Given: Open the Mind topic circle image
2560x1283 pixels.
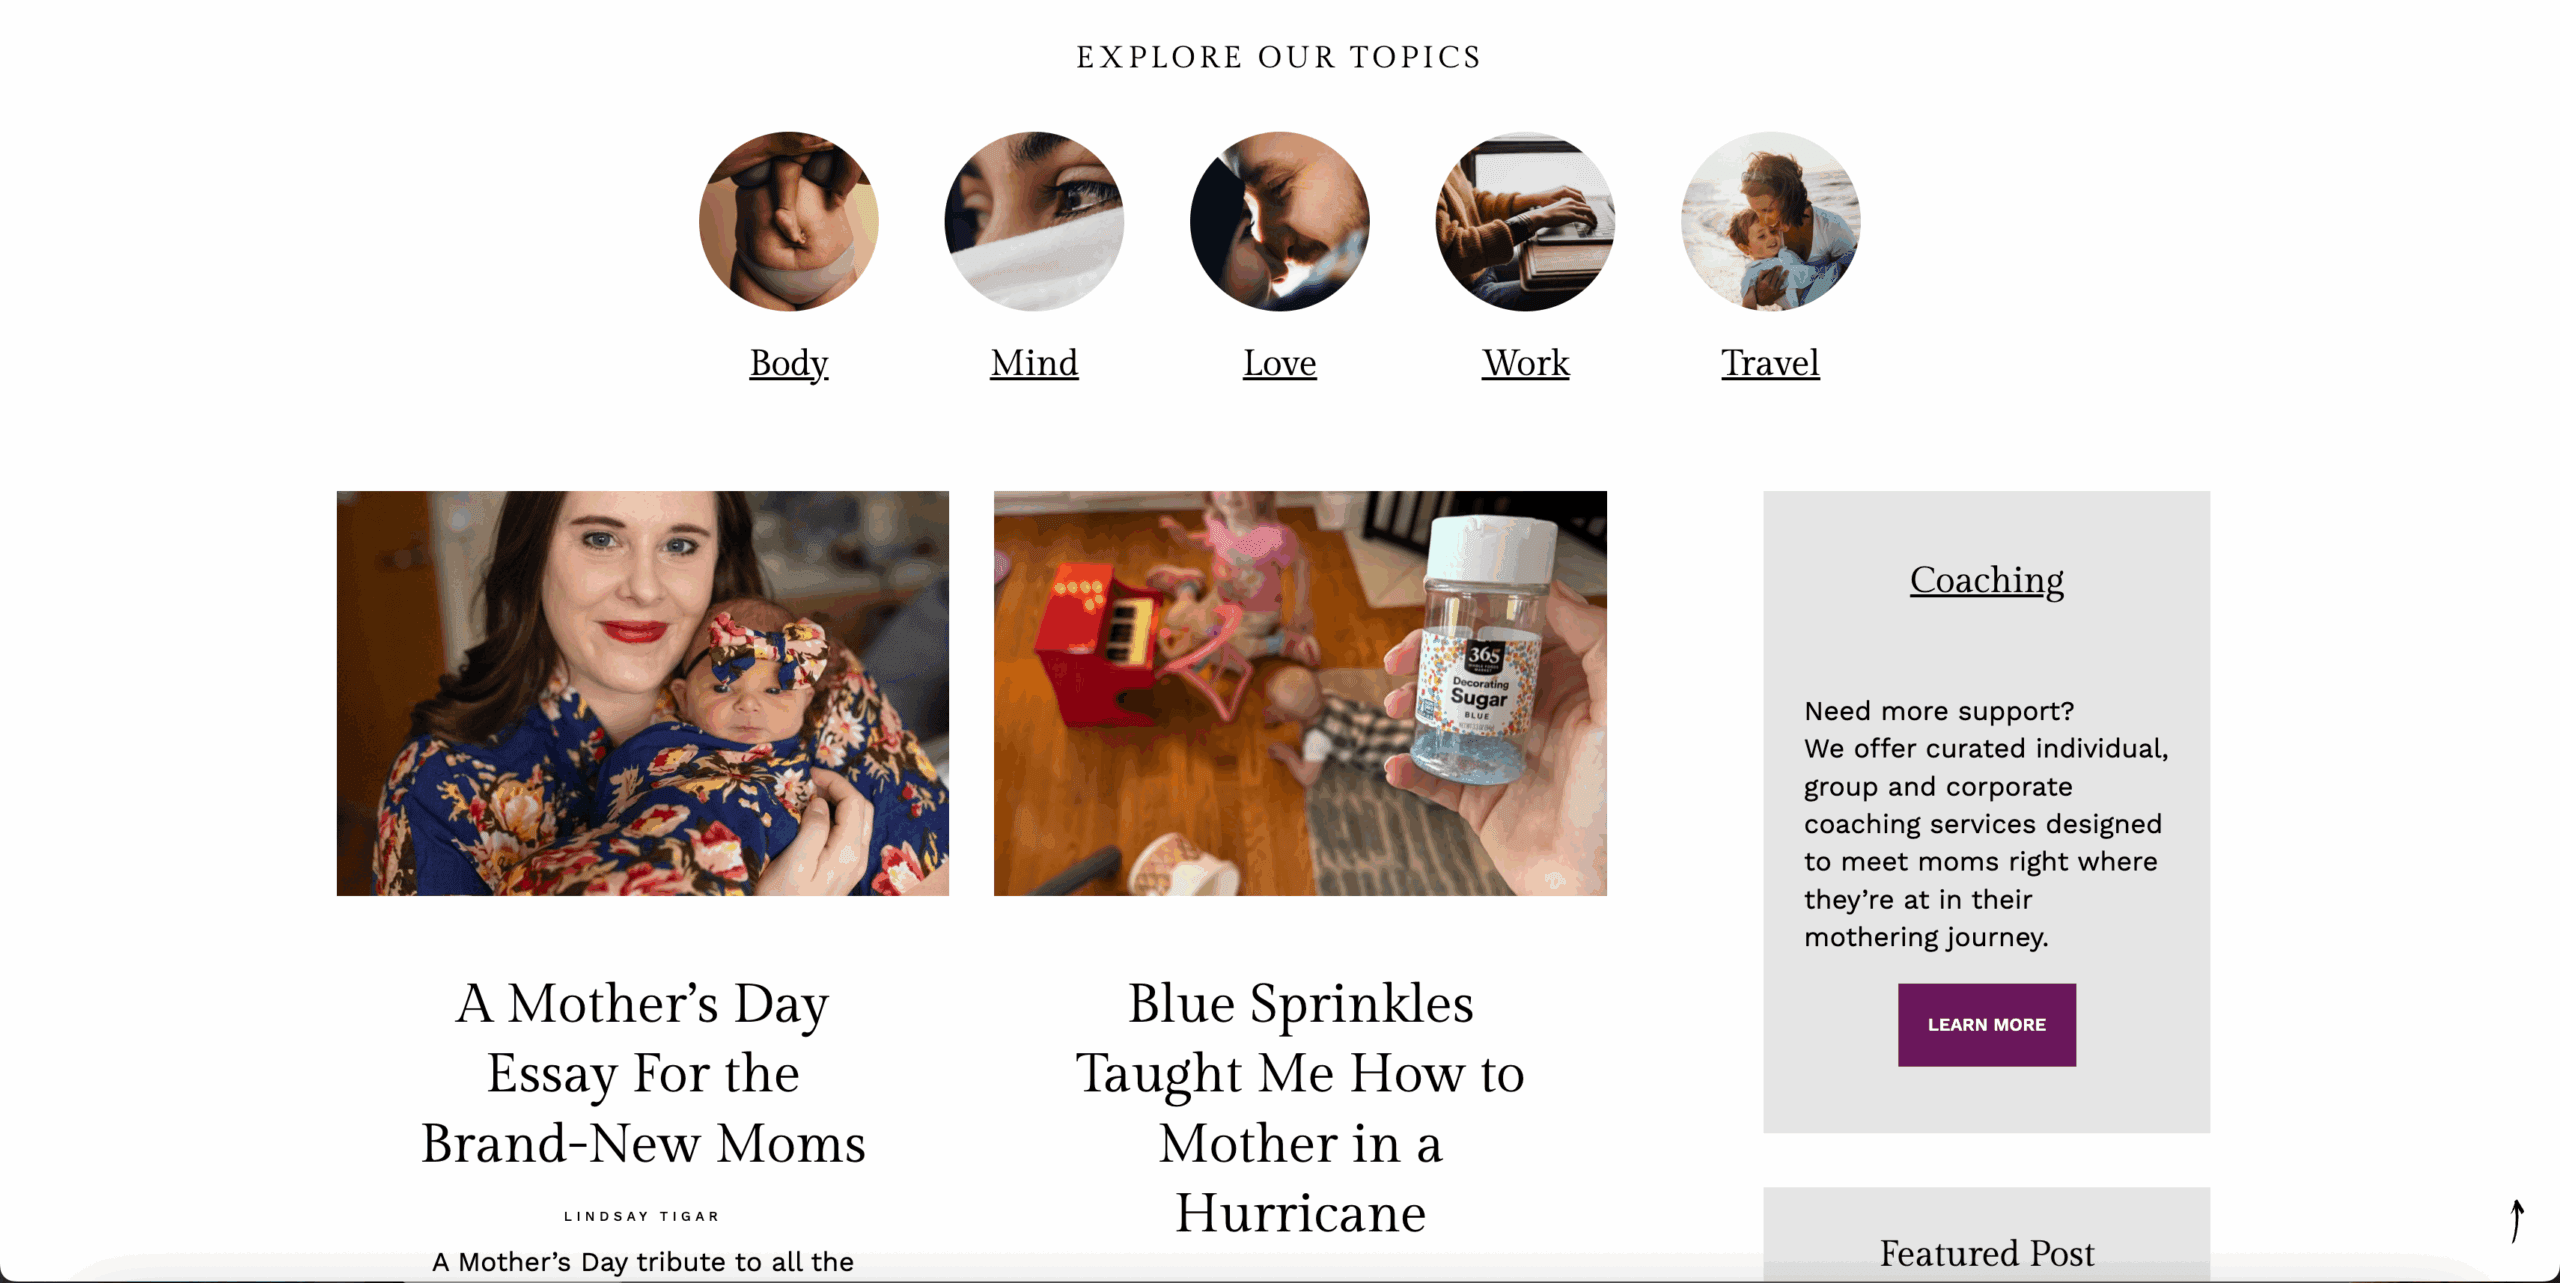Looking at the screenshot, I should click(1034, 221).
